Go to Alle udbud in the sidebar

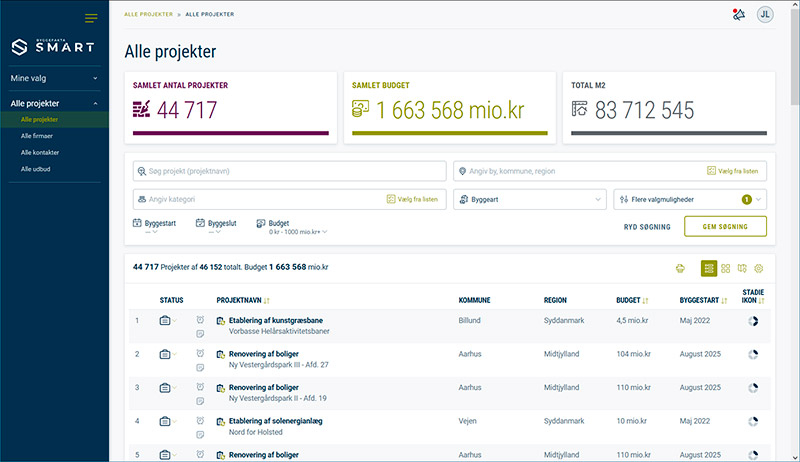point(35,169)
